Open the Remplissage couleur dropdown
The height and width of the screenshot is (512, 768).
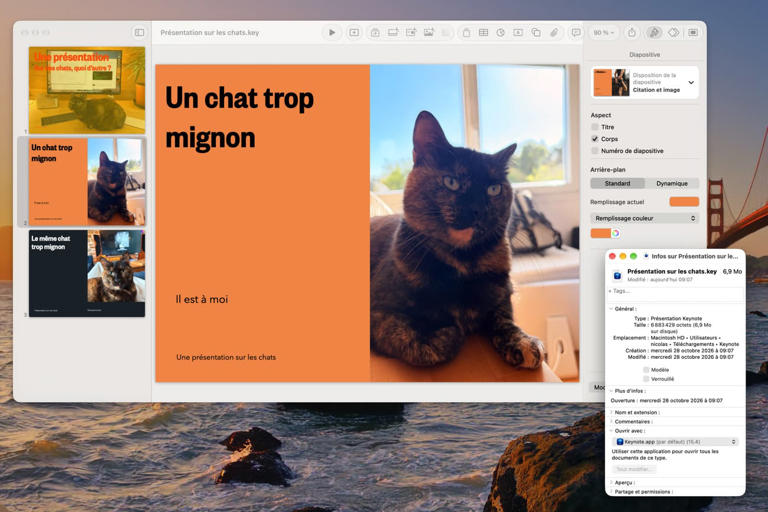tap(645, 218)
